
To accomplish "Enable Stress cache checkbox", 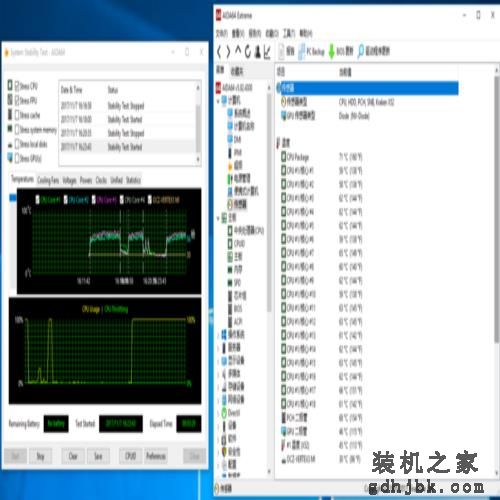I will [x=18, y=115].
